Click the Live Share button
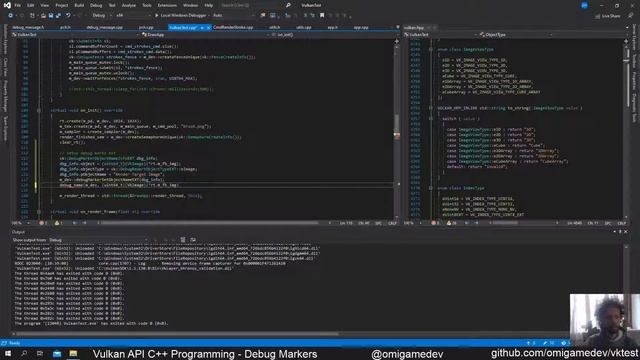 click(x=608, y=16)
